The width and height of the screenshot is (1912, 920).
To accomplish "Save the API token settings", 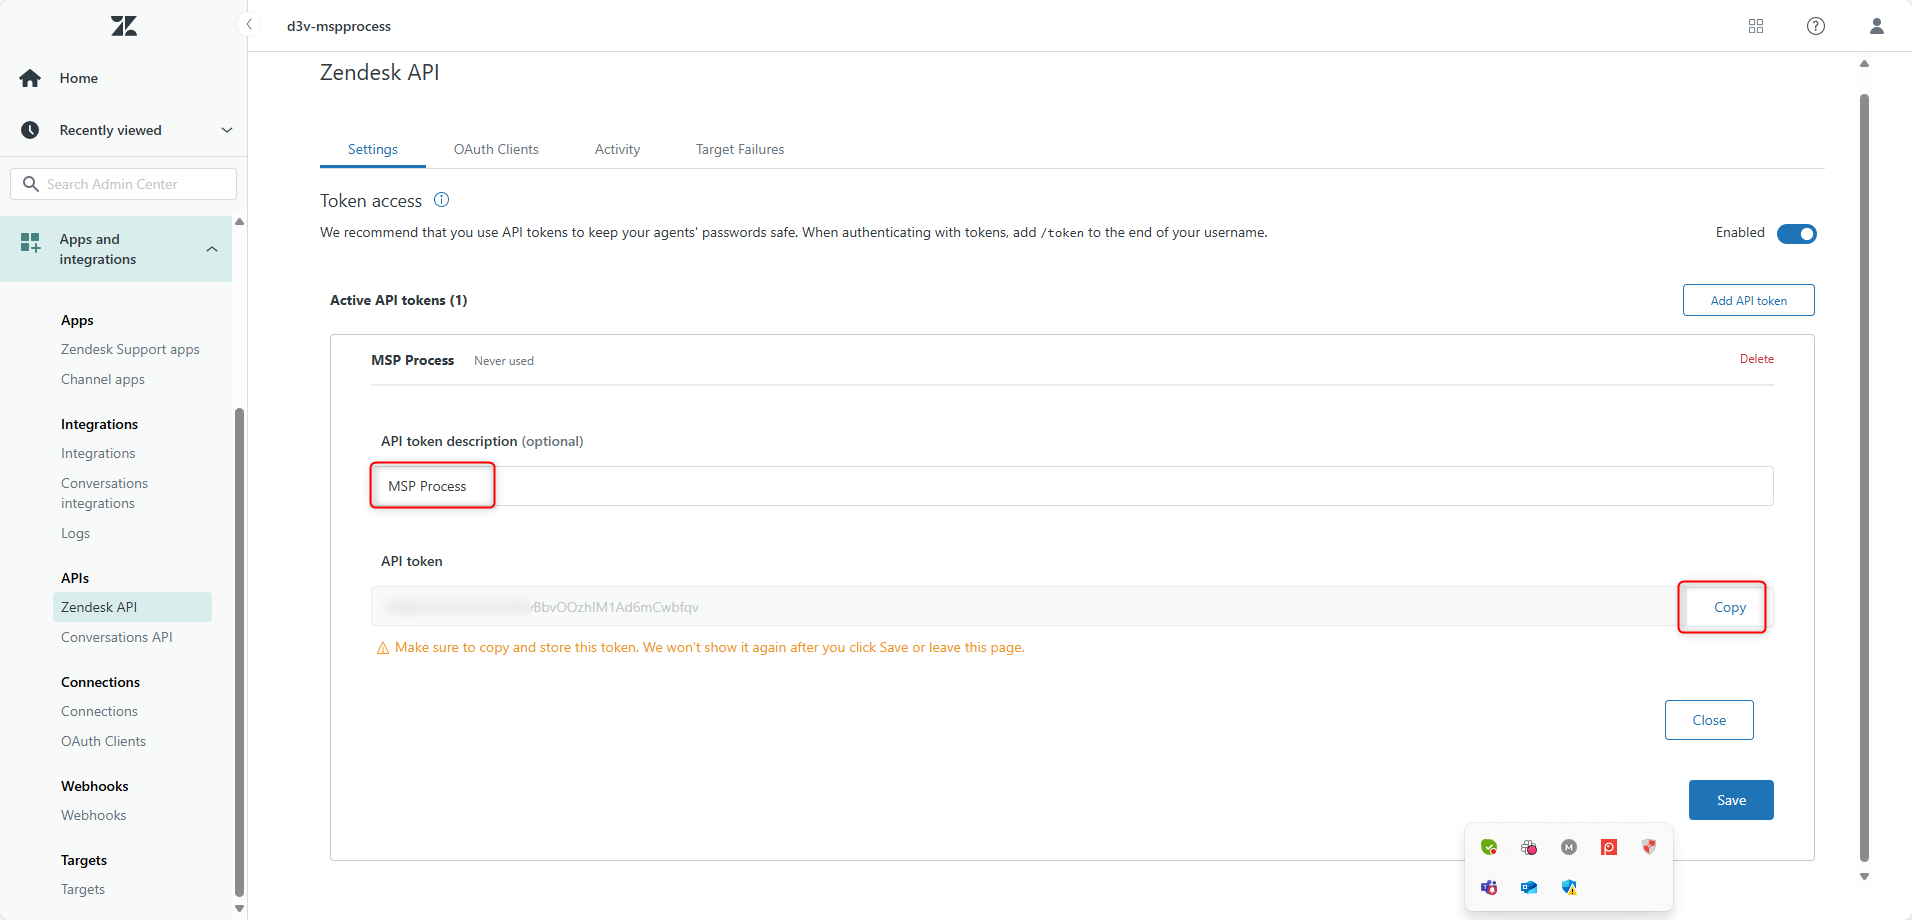I will [x=1731, y=800].
